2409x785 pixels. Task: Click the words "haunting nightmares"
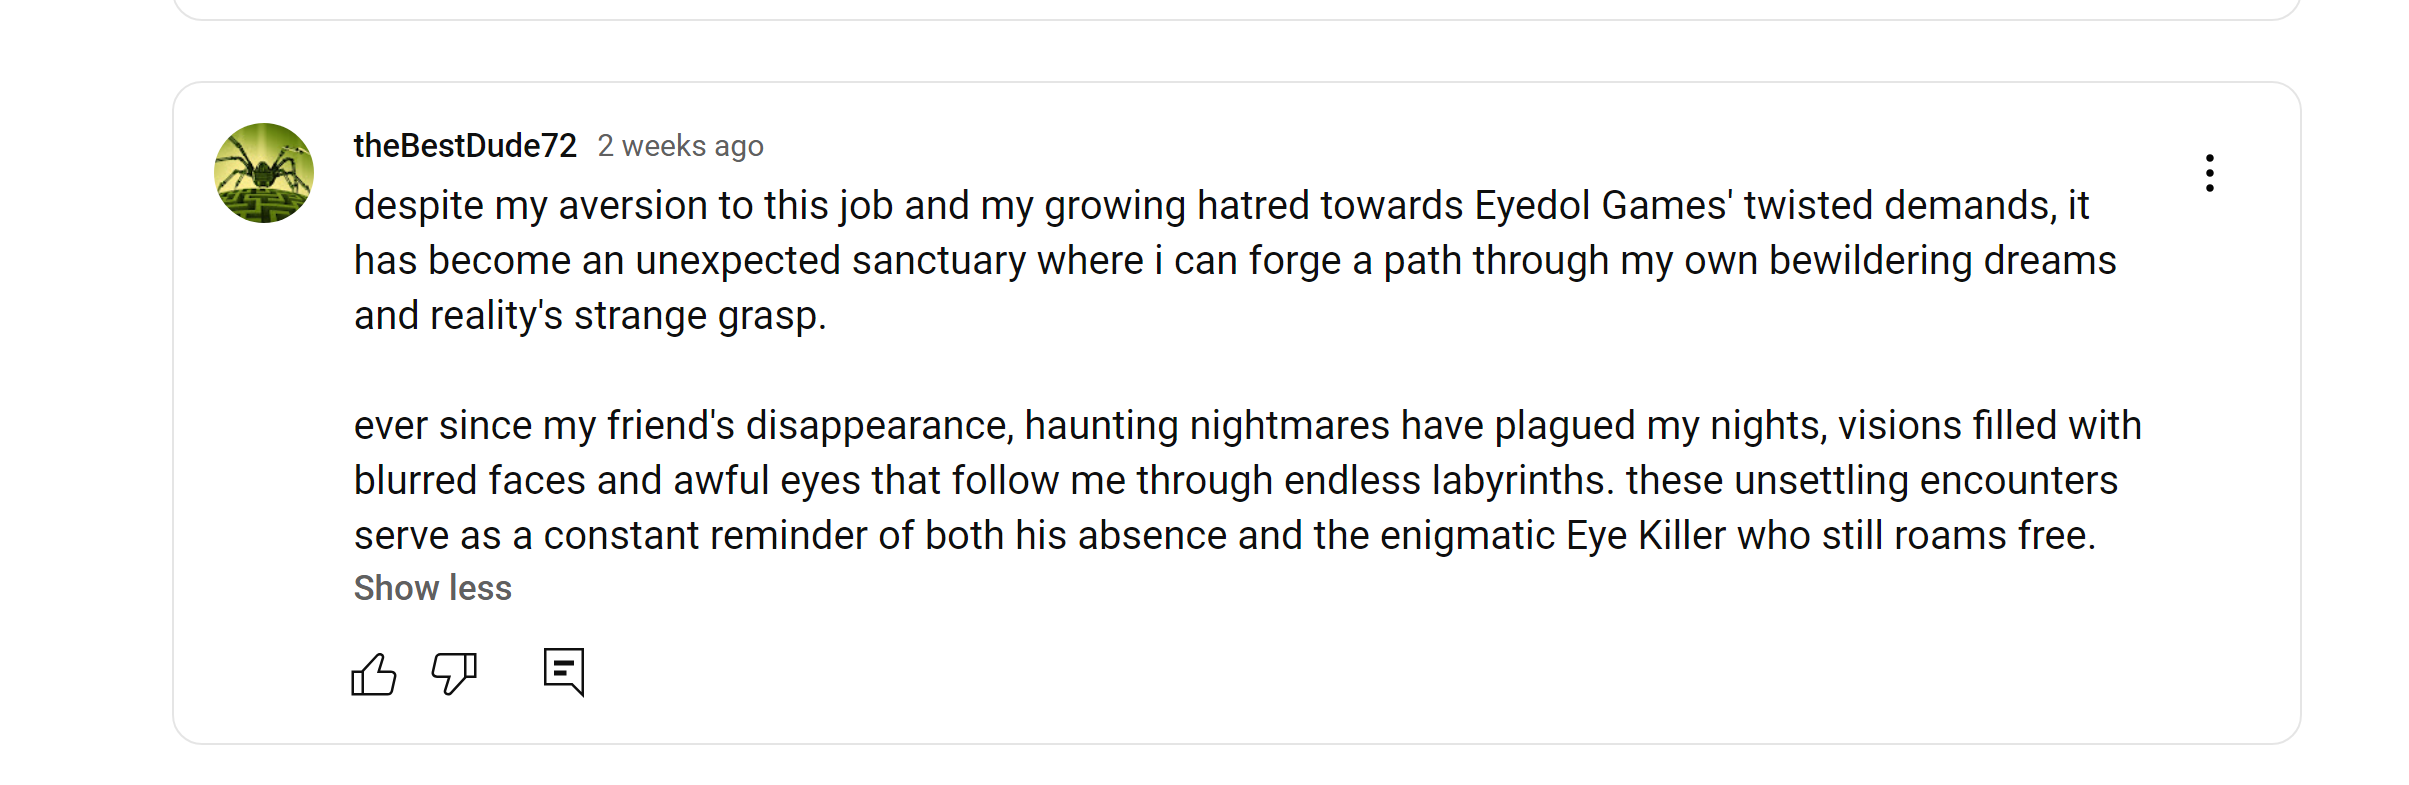[1206, 426]
